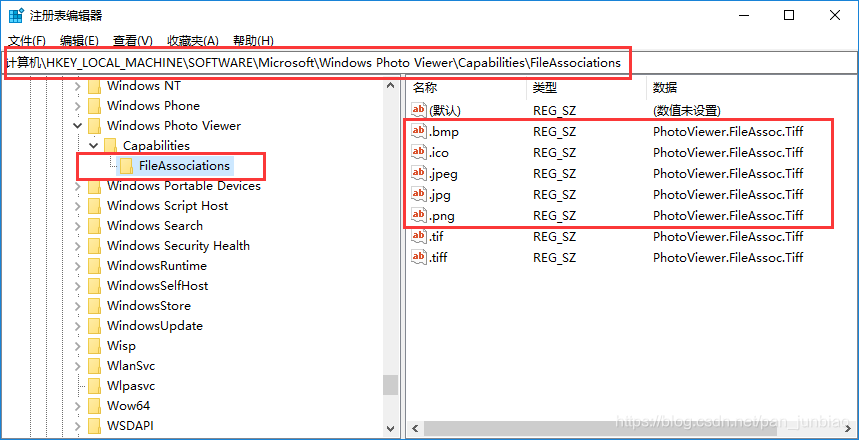Click the (默认) string value icon
The height and width of the screenshot is (440, 859).
point(419,110)
